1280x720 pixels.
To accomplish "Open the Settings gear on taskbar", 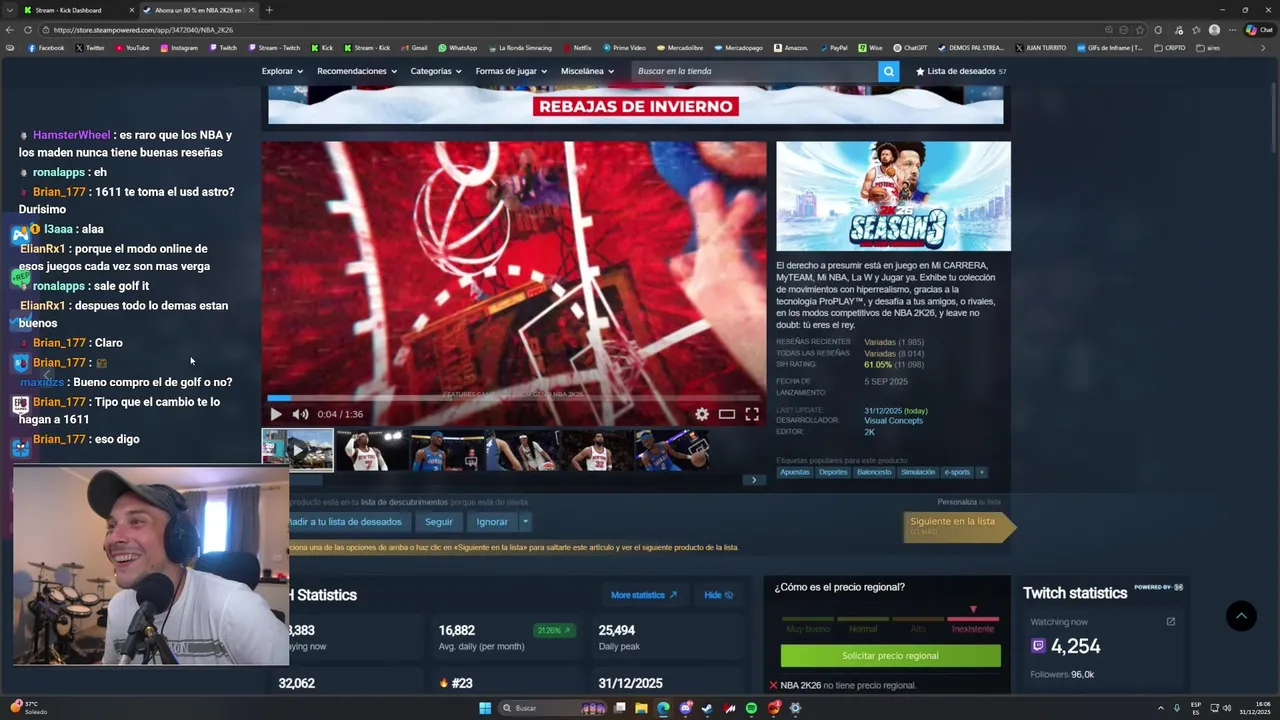I will (x=795, y=708).
